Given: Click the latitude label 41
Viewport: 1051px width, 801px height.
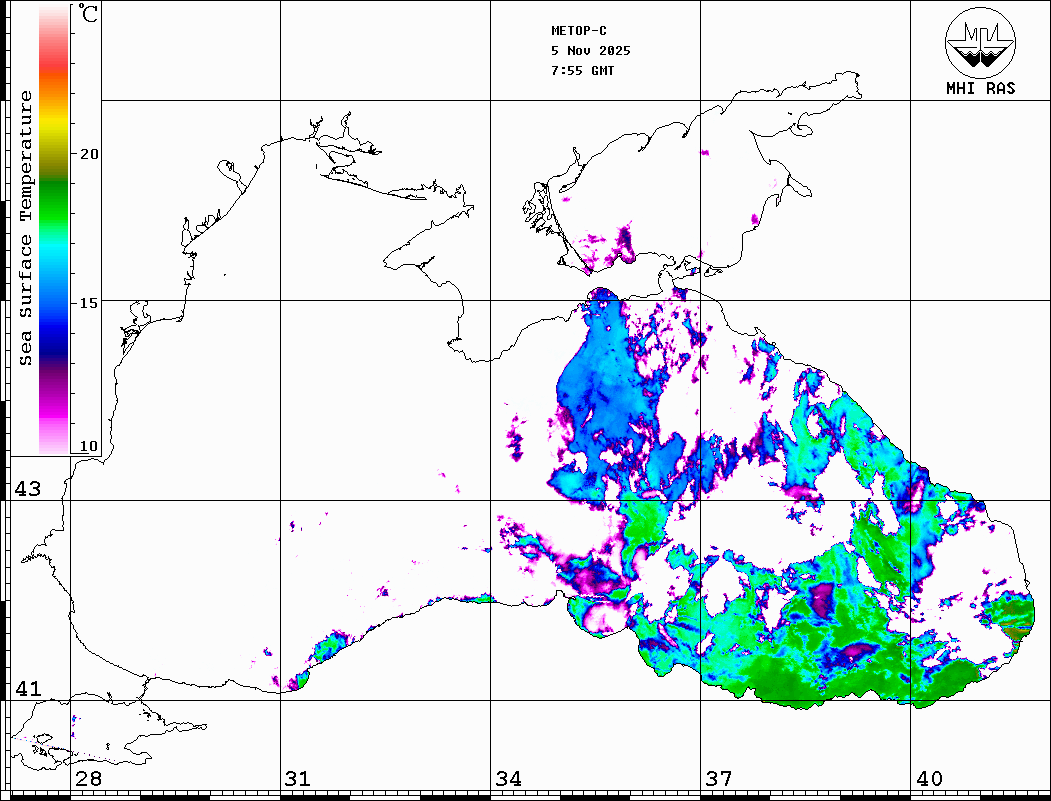Looking at the screenshot, I should click(x=27, y=689).
